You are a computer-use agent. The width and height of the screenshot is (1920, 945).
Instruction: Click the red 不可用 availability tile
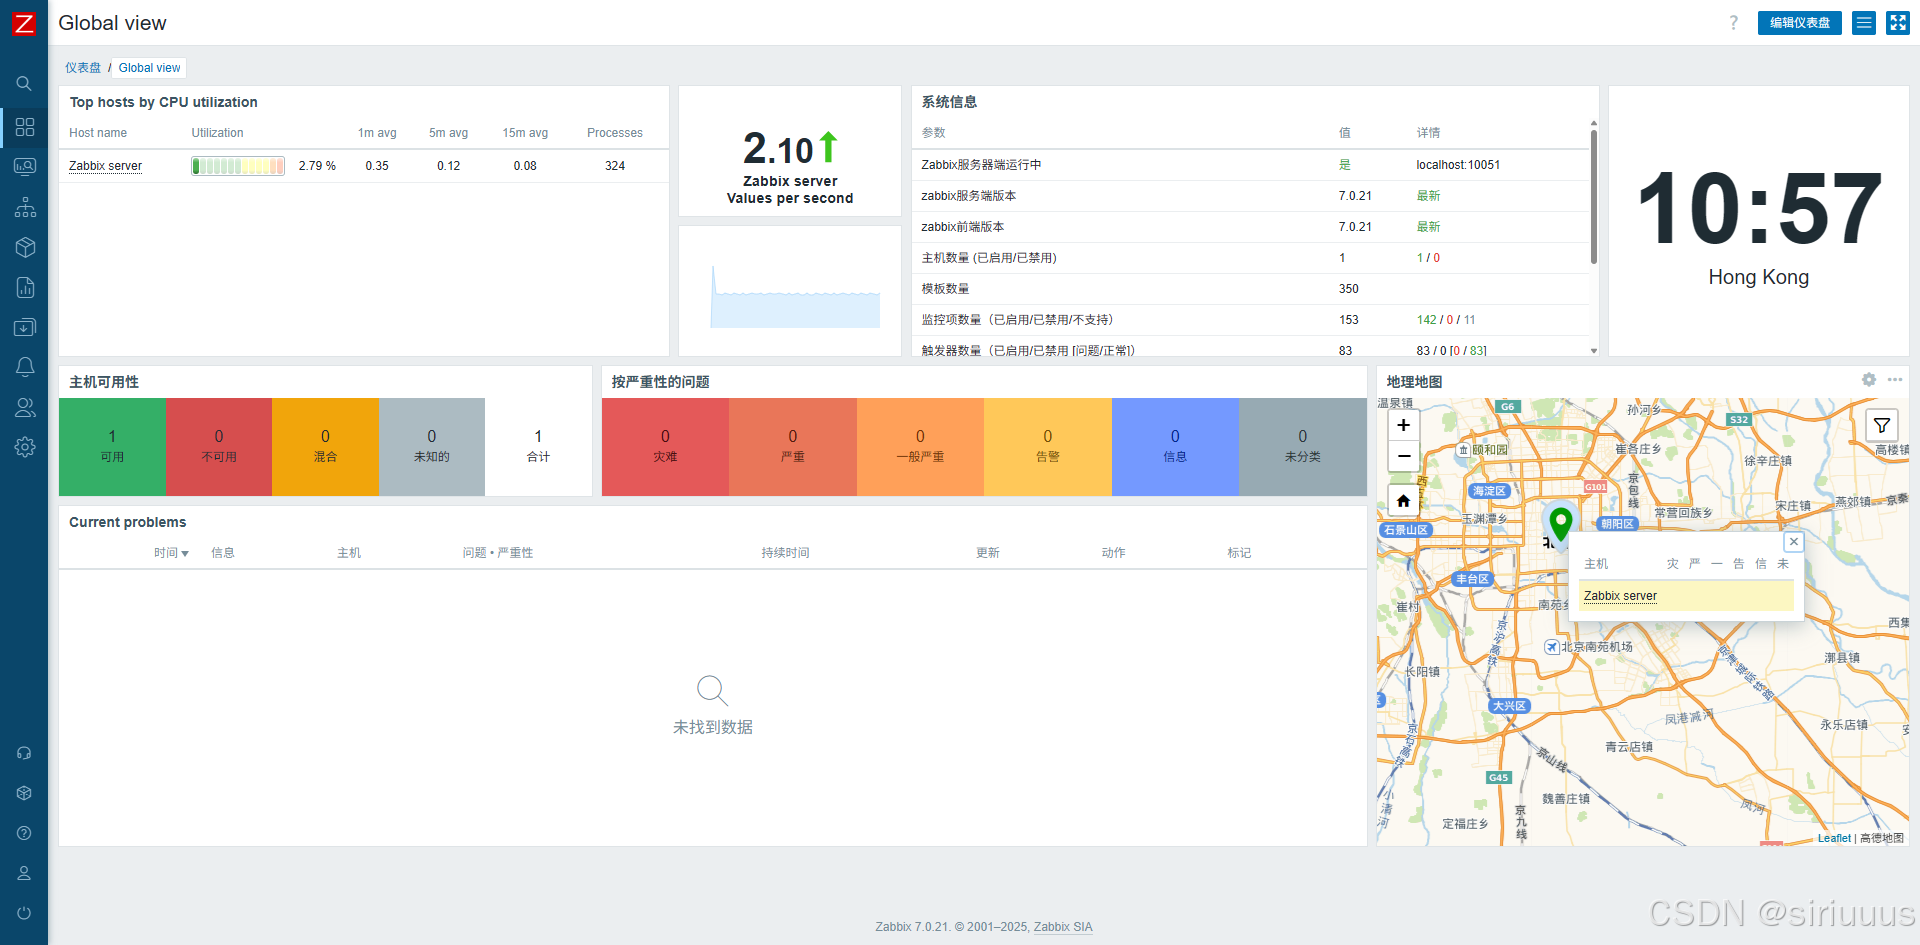(219, 447)
